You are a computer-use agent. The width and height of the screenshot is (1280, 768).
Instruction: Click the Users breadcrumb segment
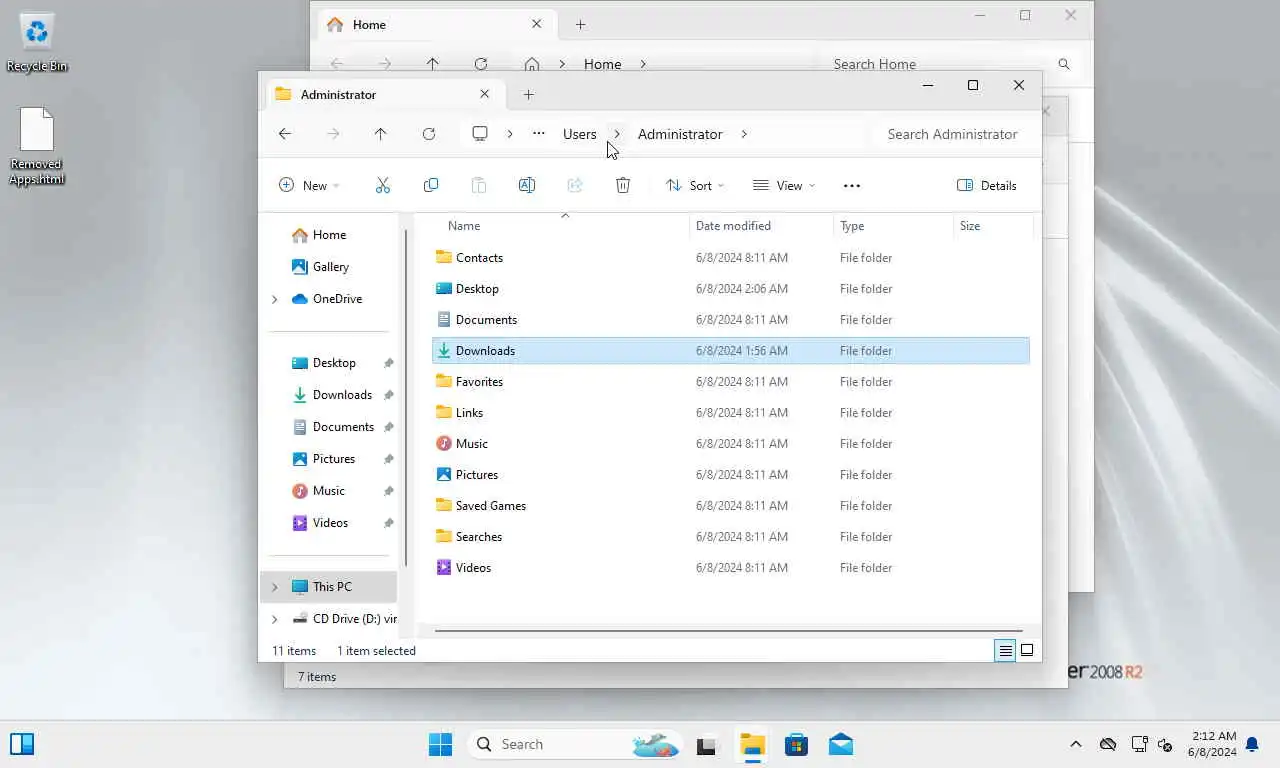(580, 134)
